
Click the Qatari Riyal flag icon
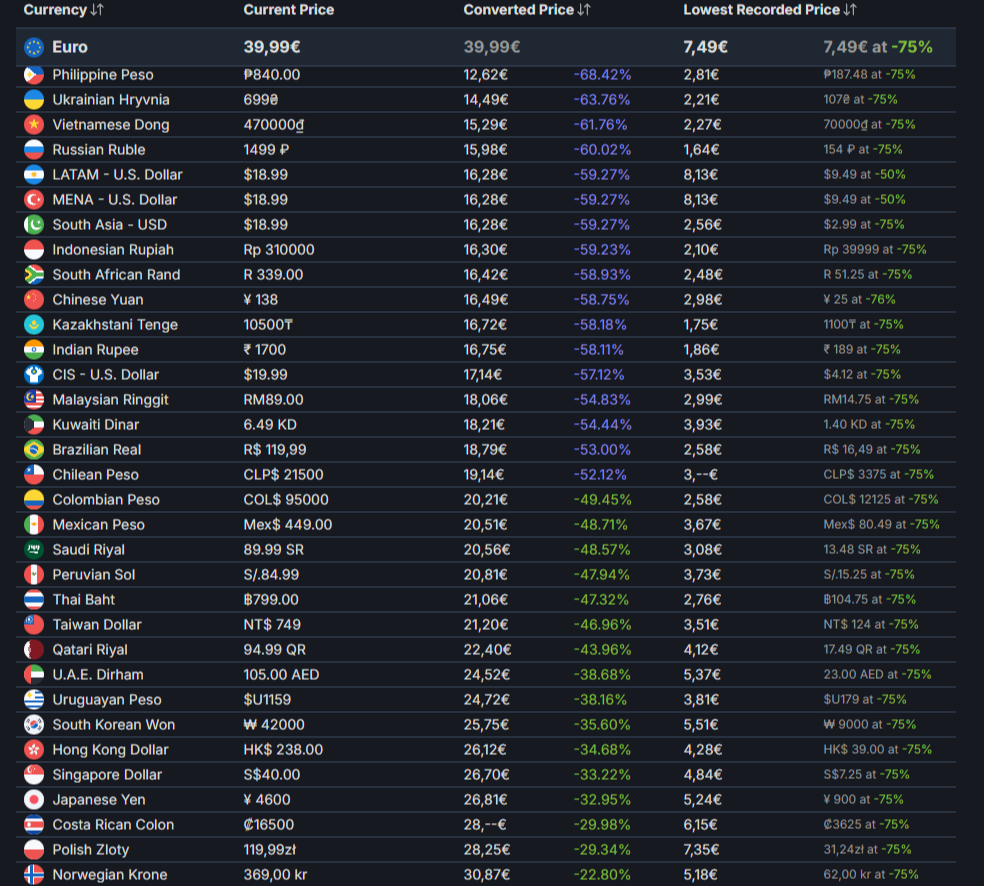[34, 650]
